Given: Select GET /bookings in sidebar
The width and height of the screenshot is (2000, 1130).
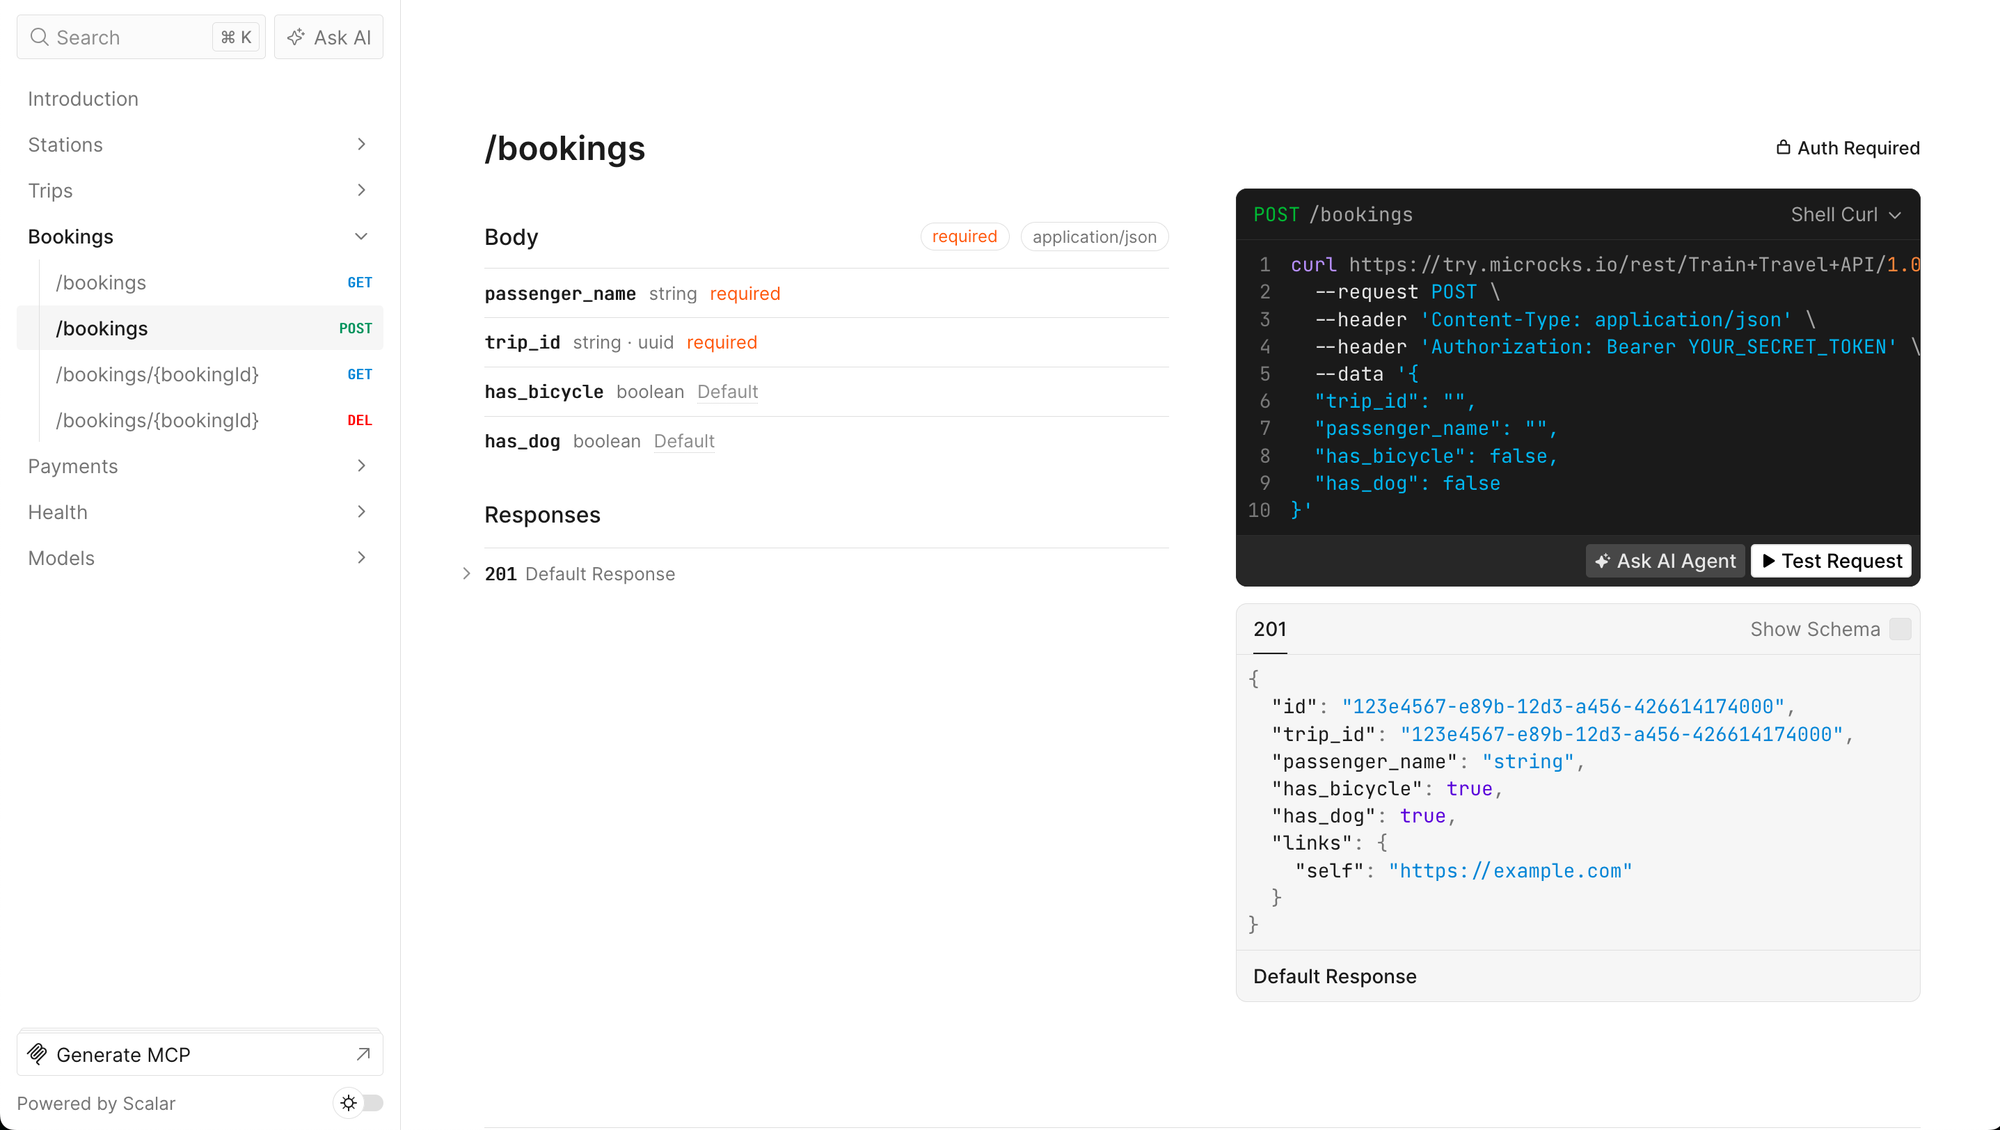Looking at the screenshot, I should pos(200,282).
